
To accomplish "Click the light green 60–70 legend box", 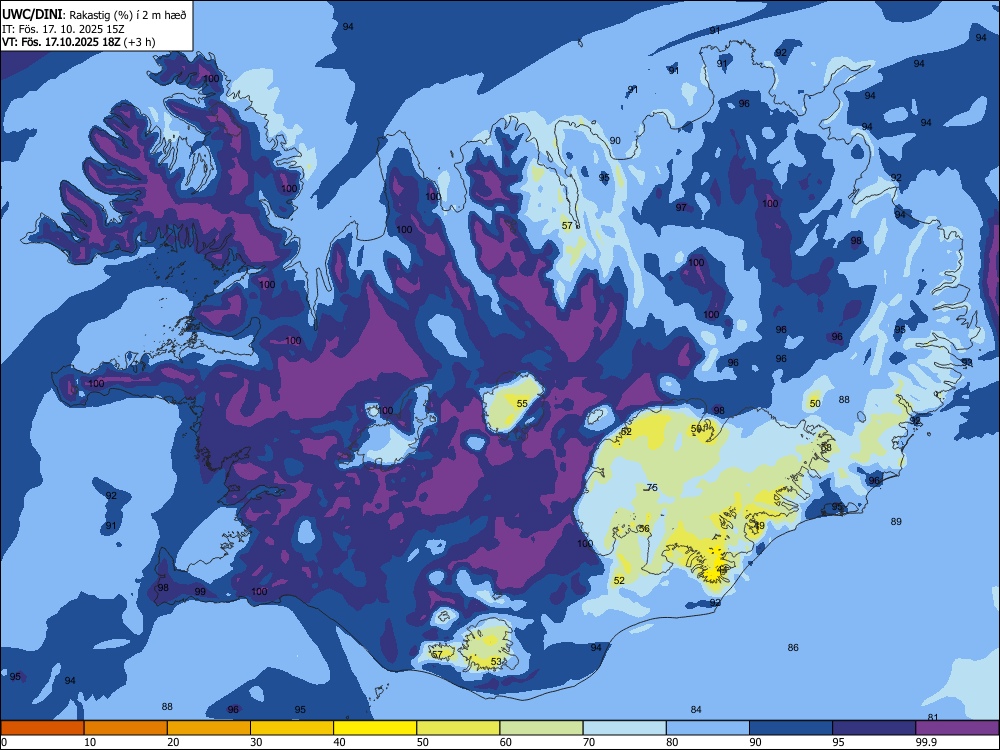I will pos(541,728).
